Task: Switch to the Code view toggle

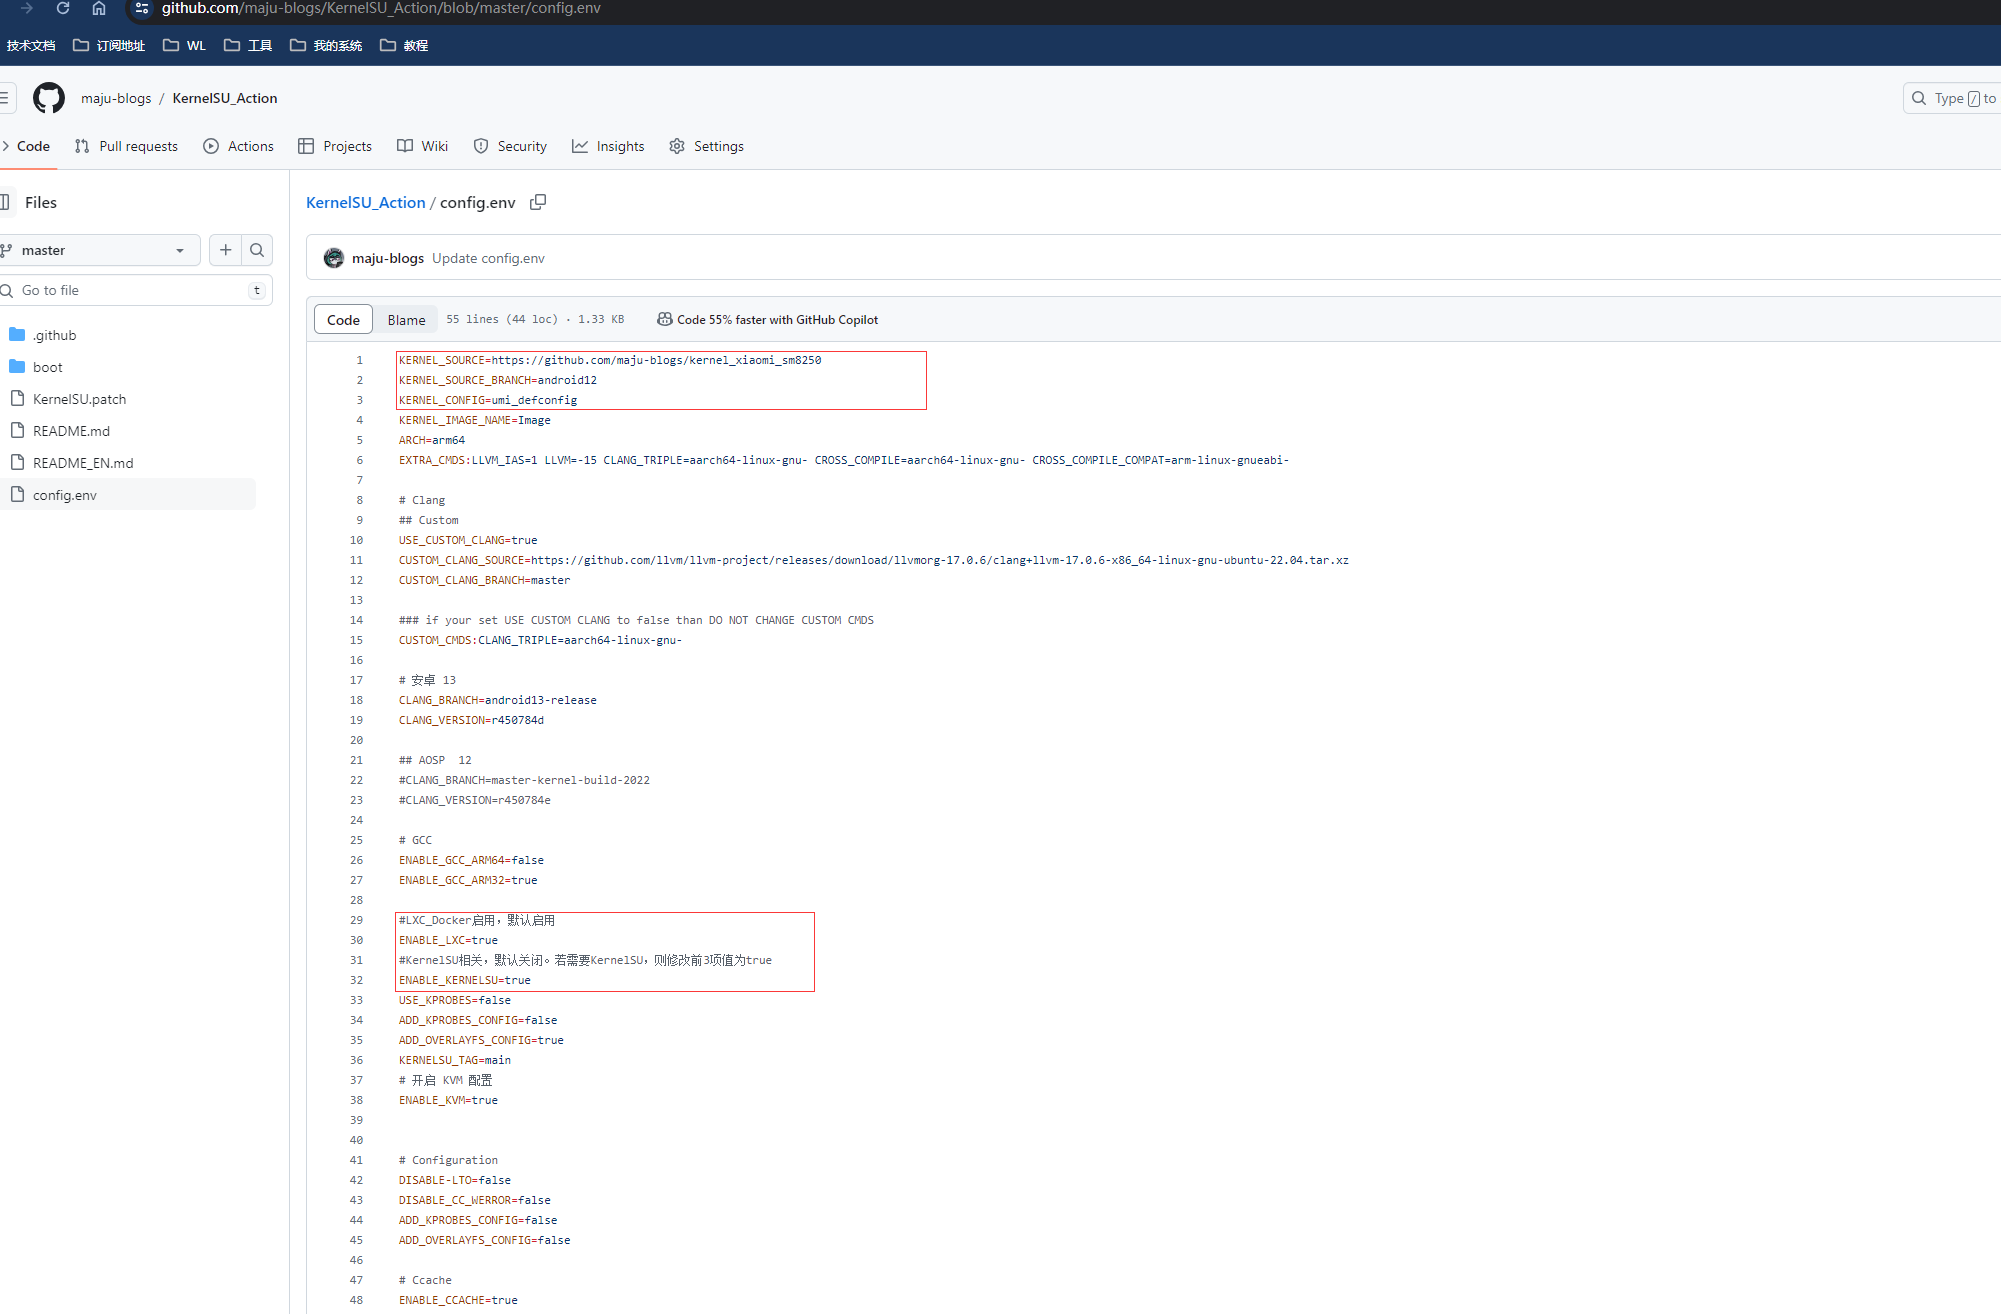Action: pyautogui.click(x=343, y=320)
